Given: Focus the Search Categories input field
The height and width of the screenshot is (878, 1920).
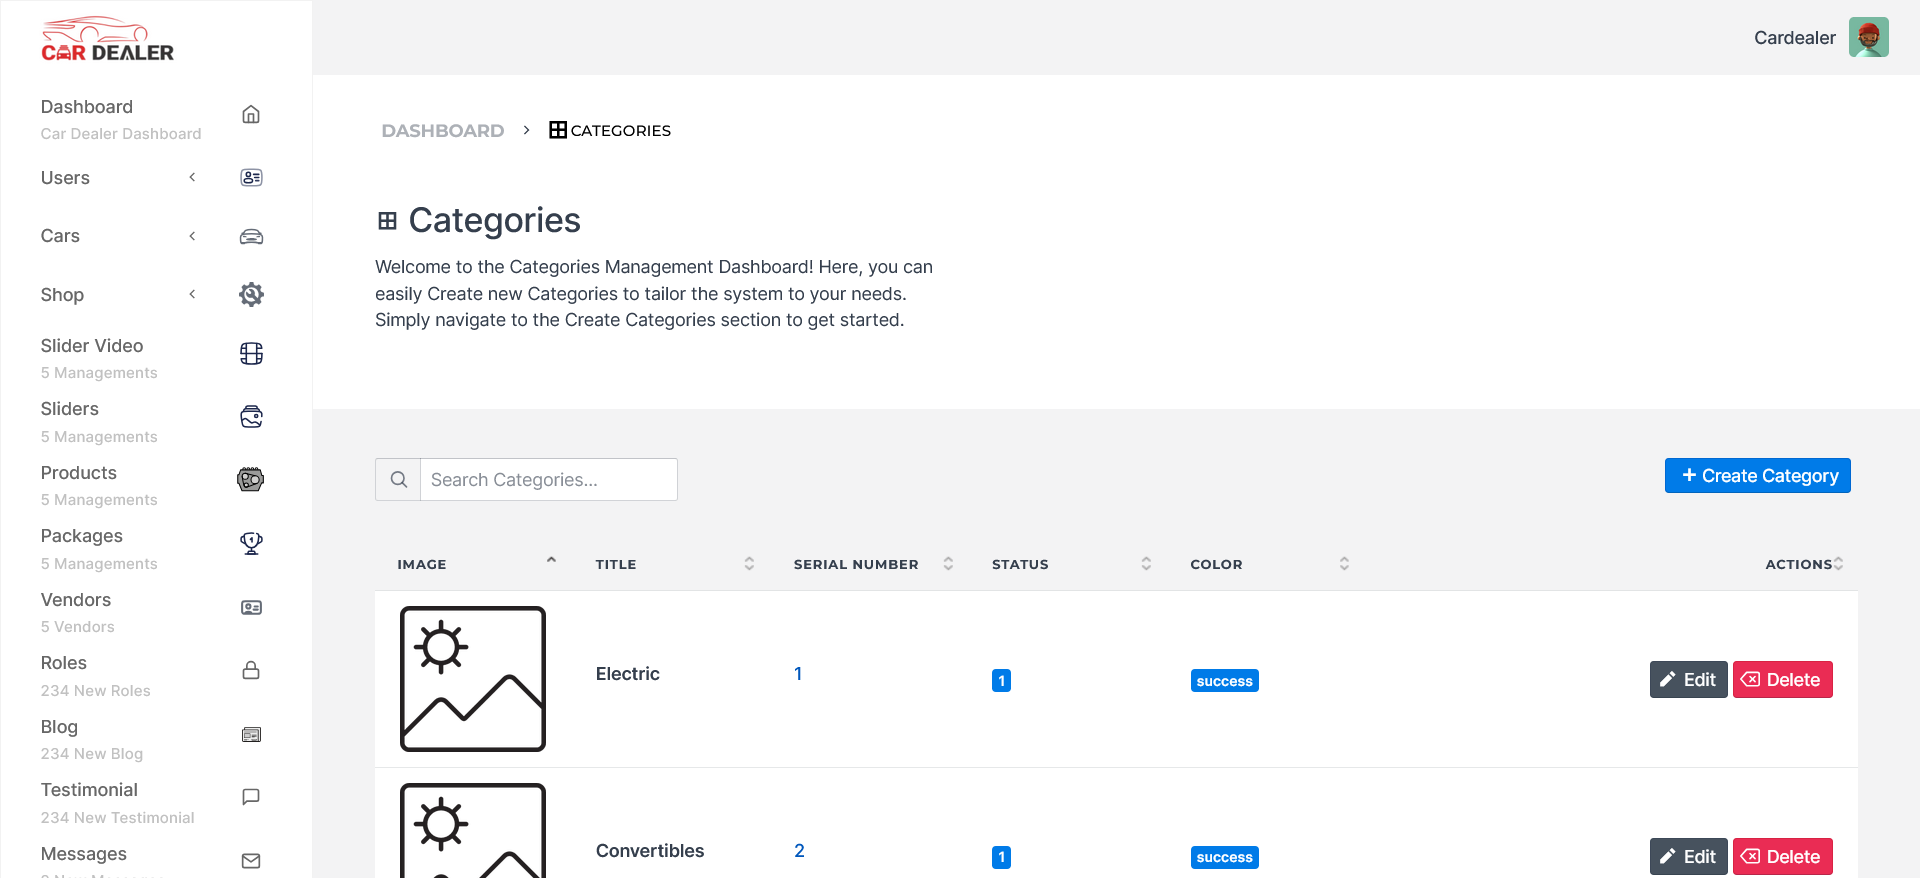Looking at the screenshot, I should [548, 480].
